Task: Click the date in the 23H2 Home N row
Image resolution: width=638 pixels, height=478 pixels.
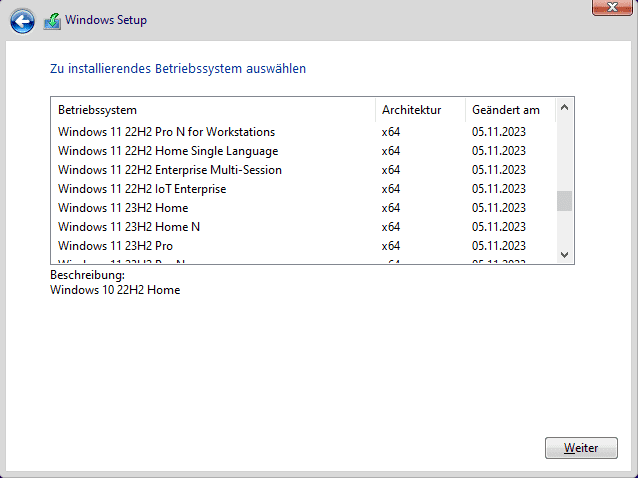Action: [x=499, y=227]
